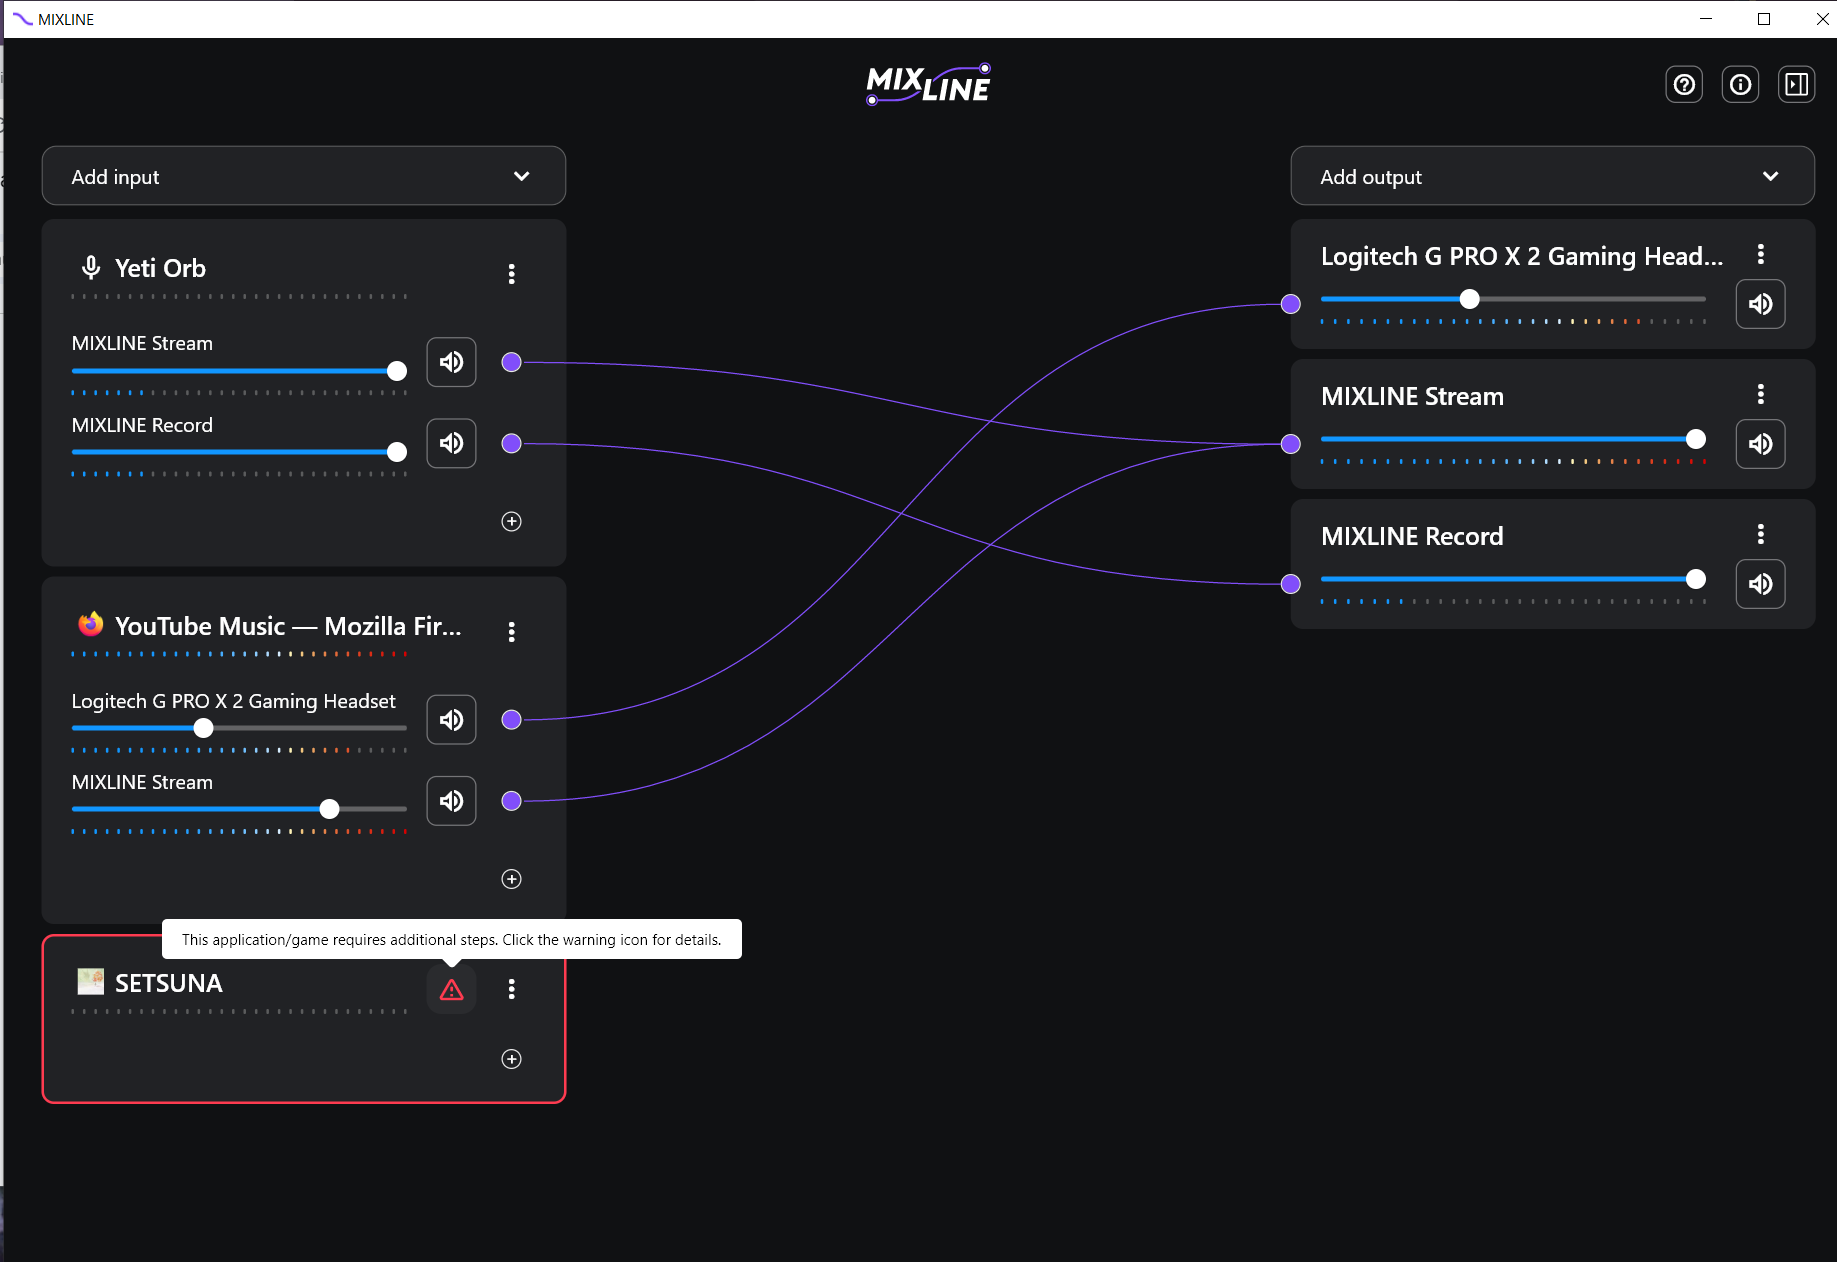
Task: Select the Yeti Orb MIXLINE Stream connection node
Action: [511, 362]
